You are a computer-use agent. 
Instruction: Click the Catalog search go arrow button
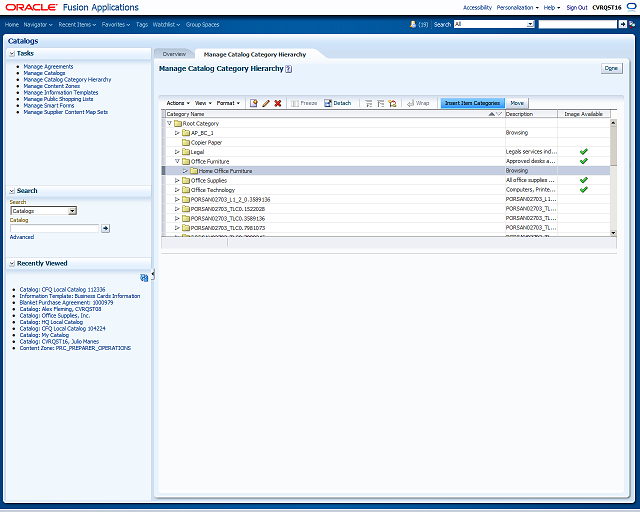coord(105,228)
